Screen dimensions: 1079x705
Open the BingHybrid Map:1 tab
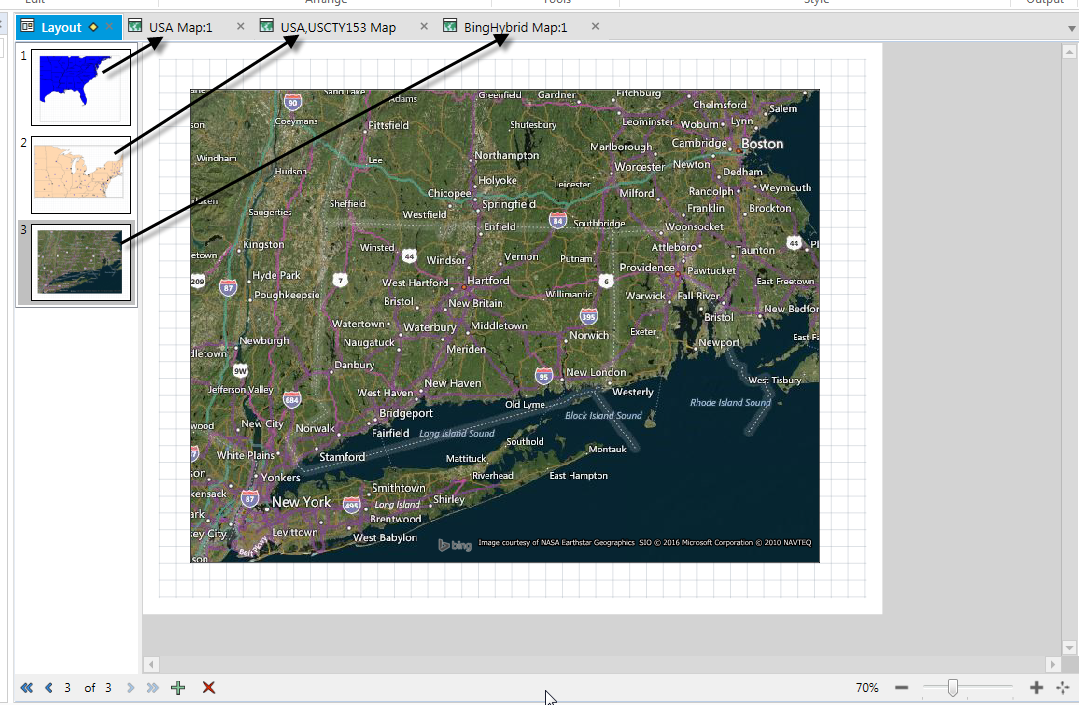pos(515,28)
